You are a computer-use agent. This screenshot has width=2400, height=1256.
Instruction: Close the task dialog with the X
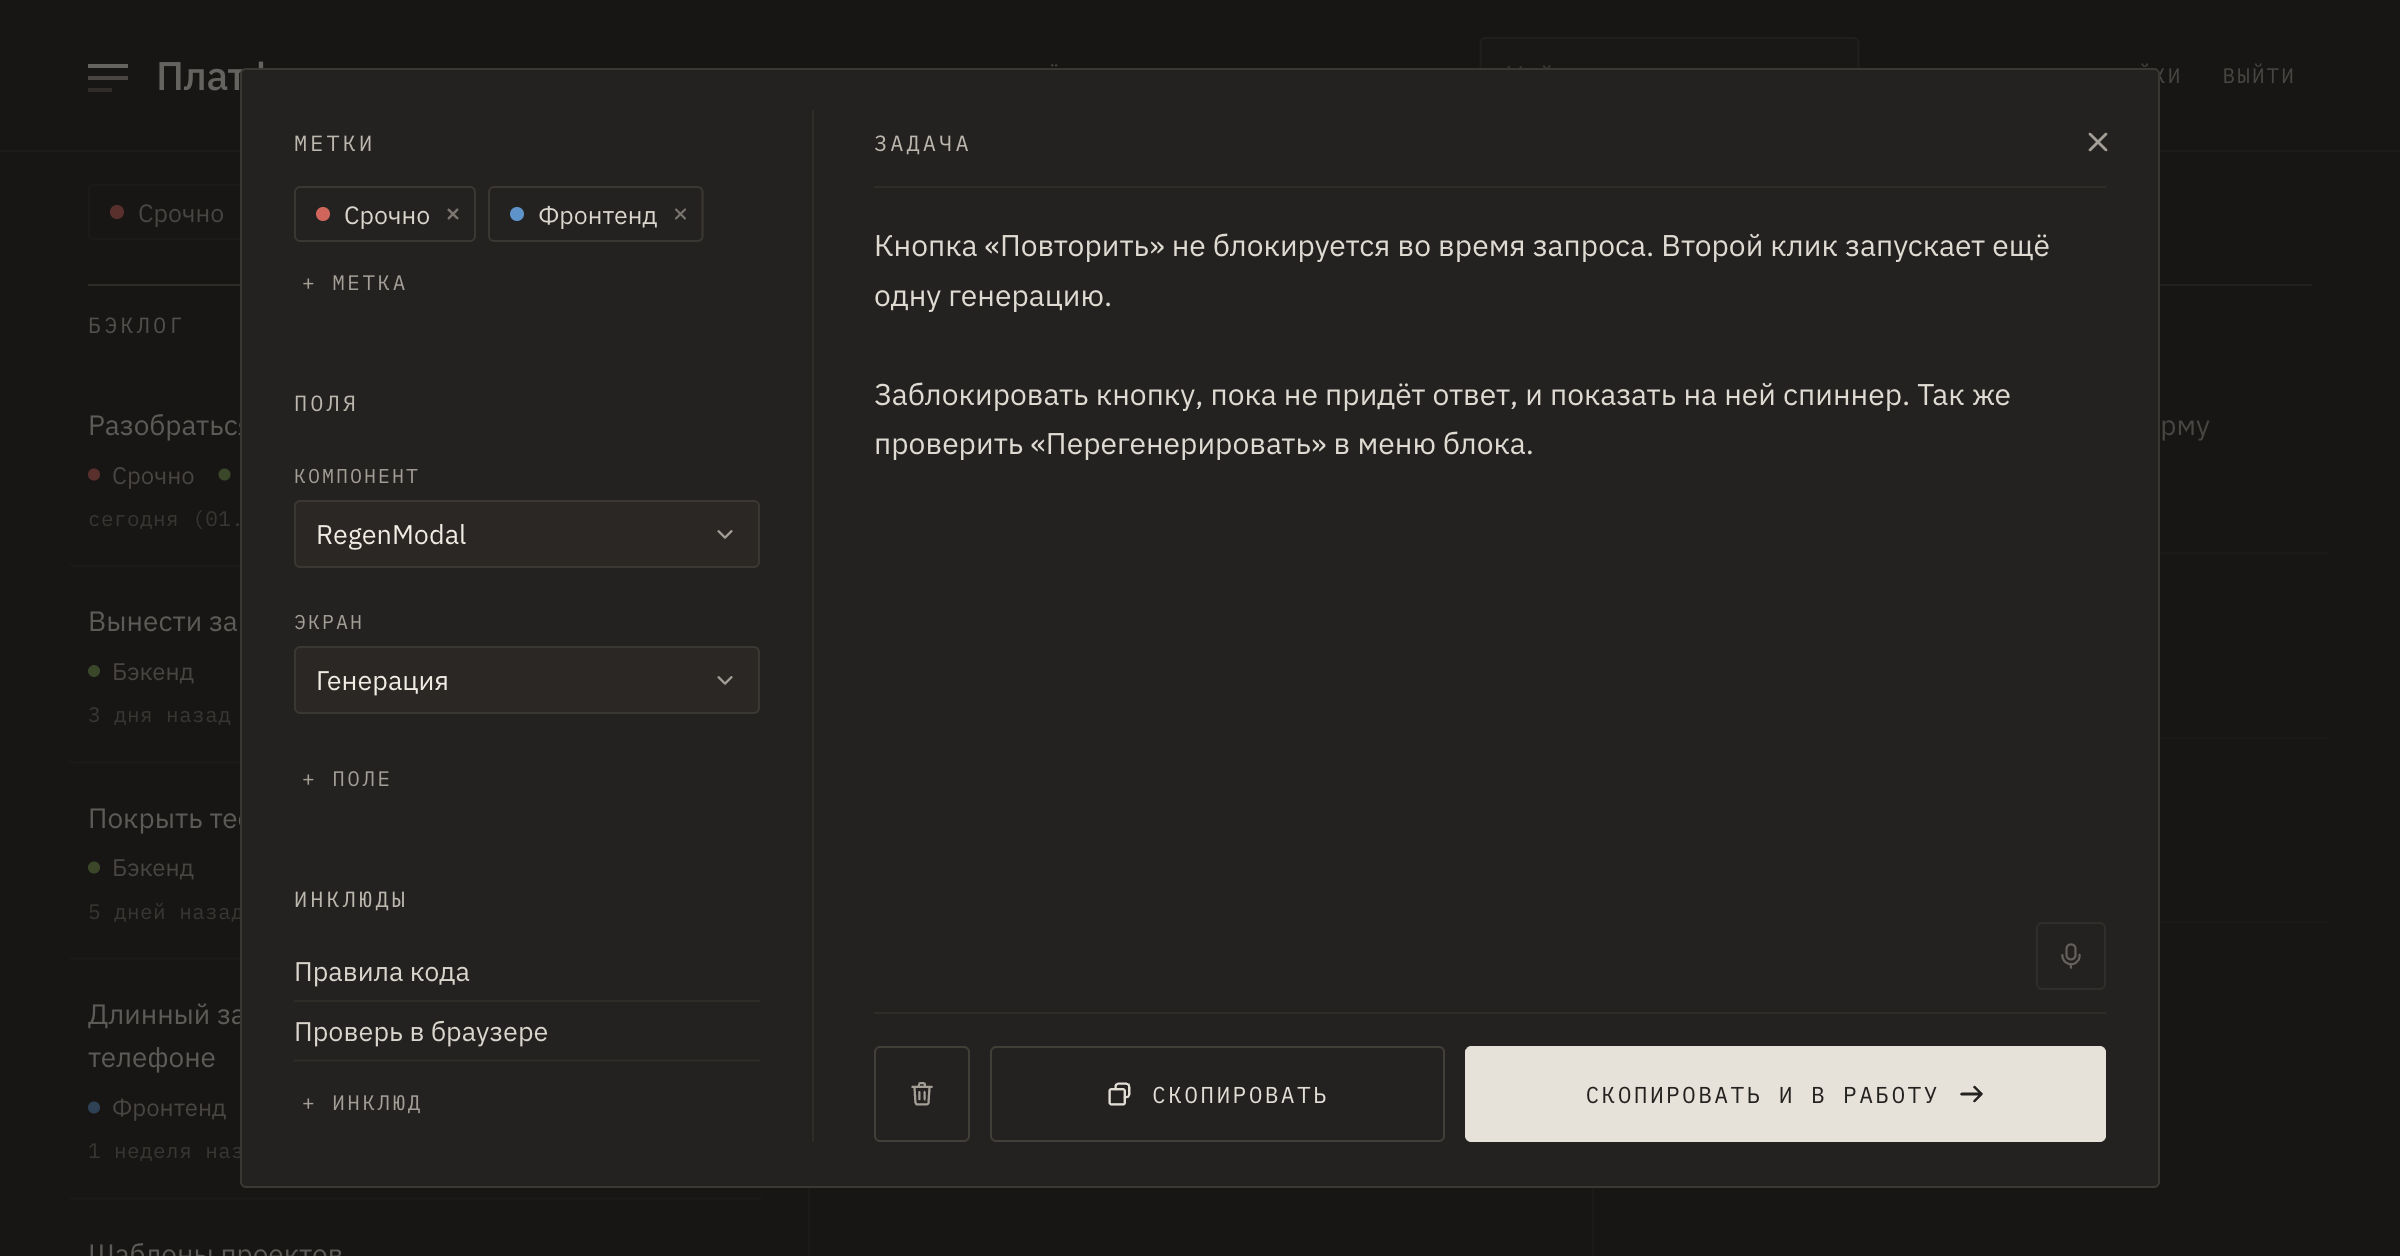coord(2098,142)
